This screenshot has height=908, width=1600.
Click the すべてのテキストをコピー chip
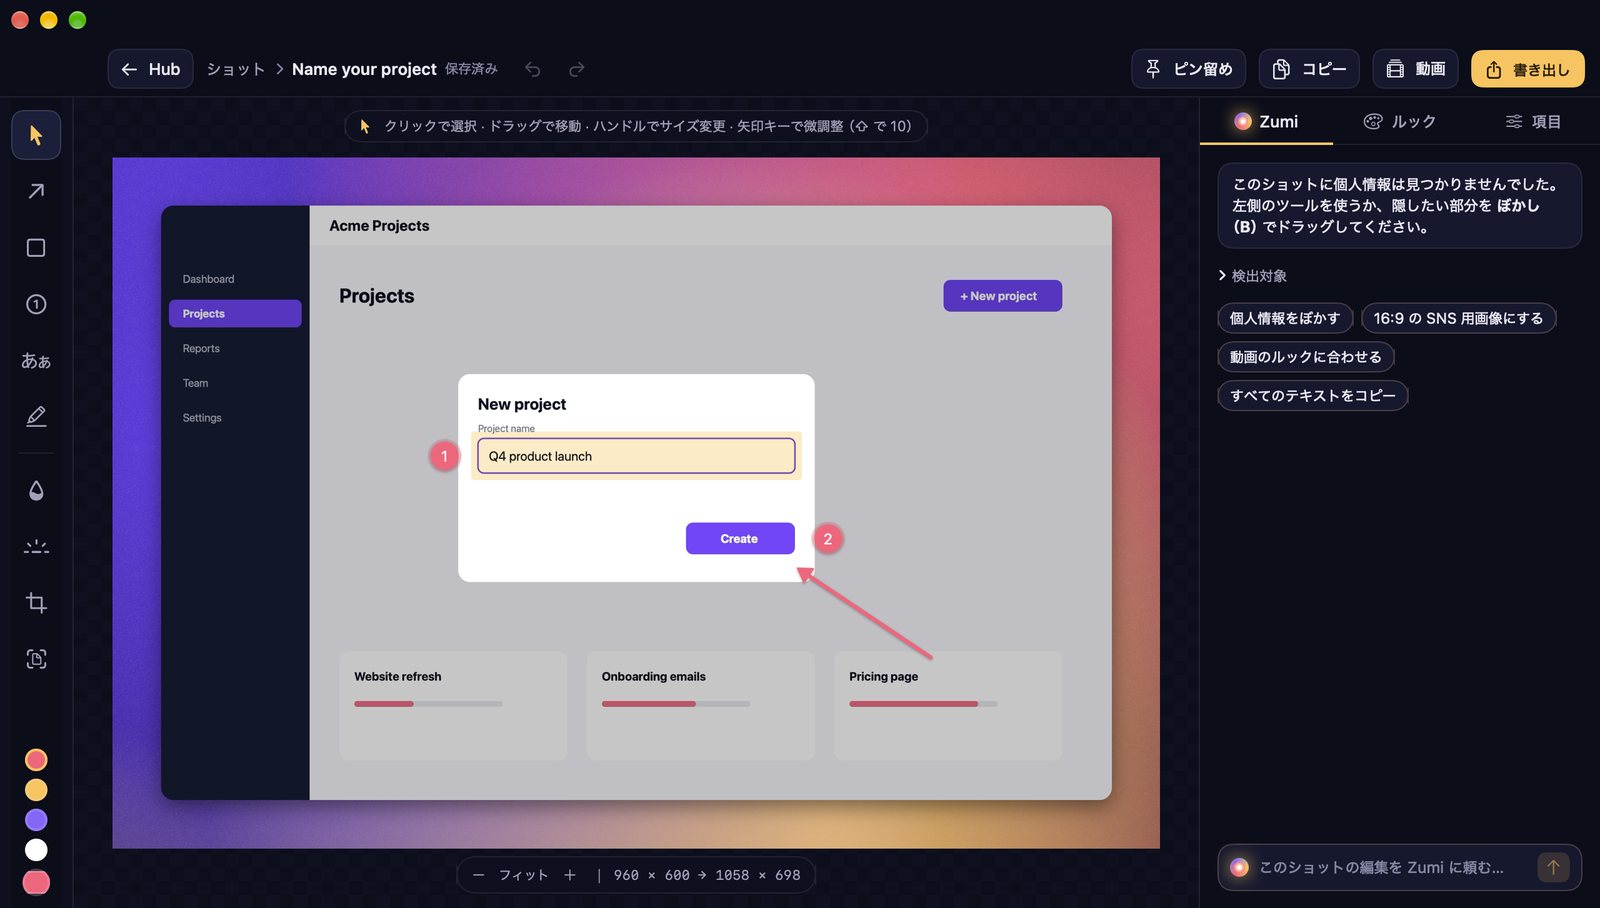[x=1313, y=395]
